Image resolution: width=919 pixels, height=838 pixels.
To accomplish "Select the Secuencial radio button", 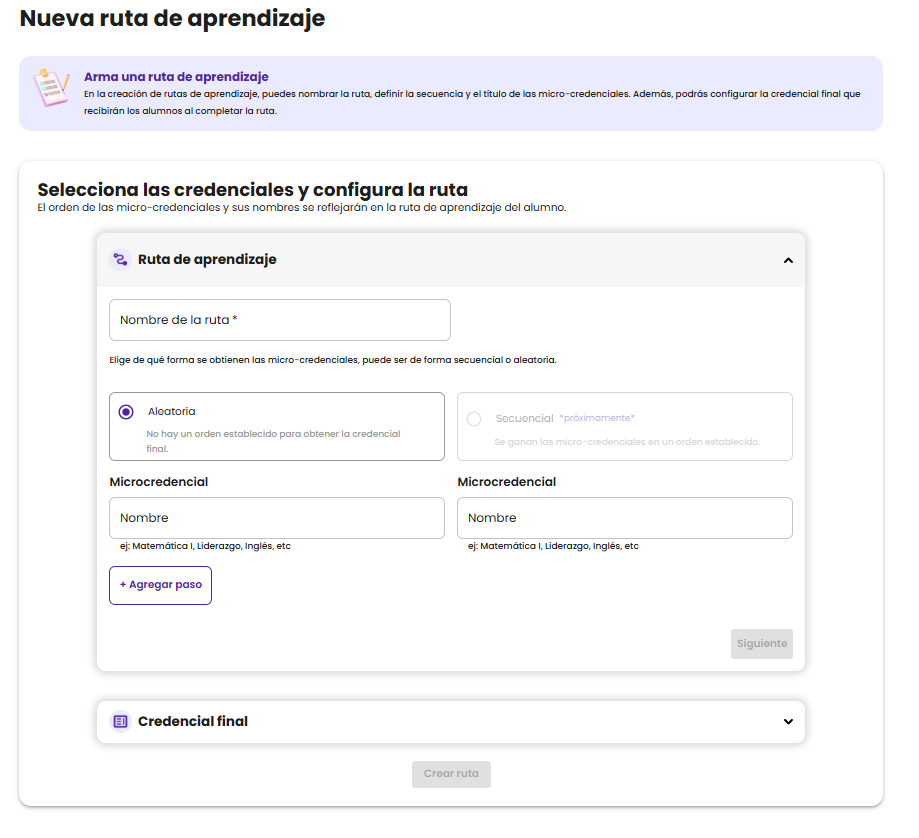I will click(474, 419).
